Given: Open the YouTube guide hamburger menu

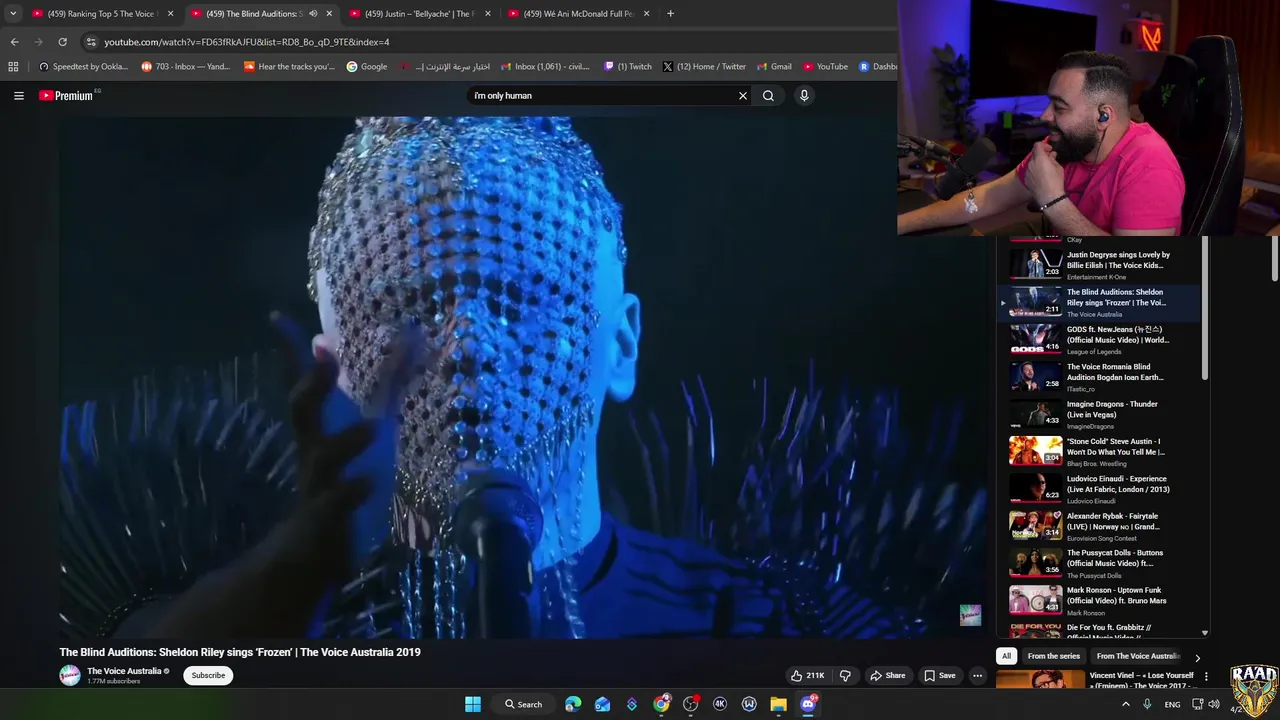Looking at the screenshot, I should pos(18,96).
